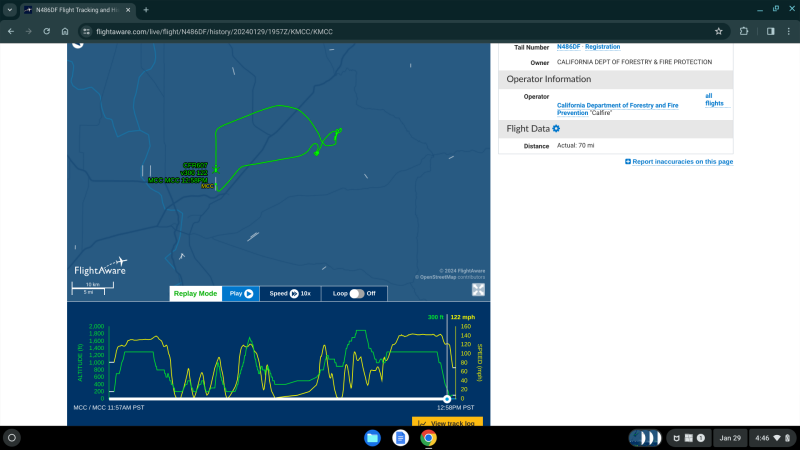Close the N486DF Flight Tracking tab

point(128,10)
